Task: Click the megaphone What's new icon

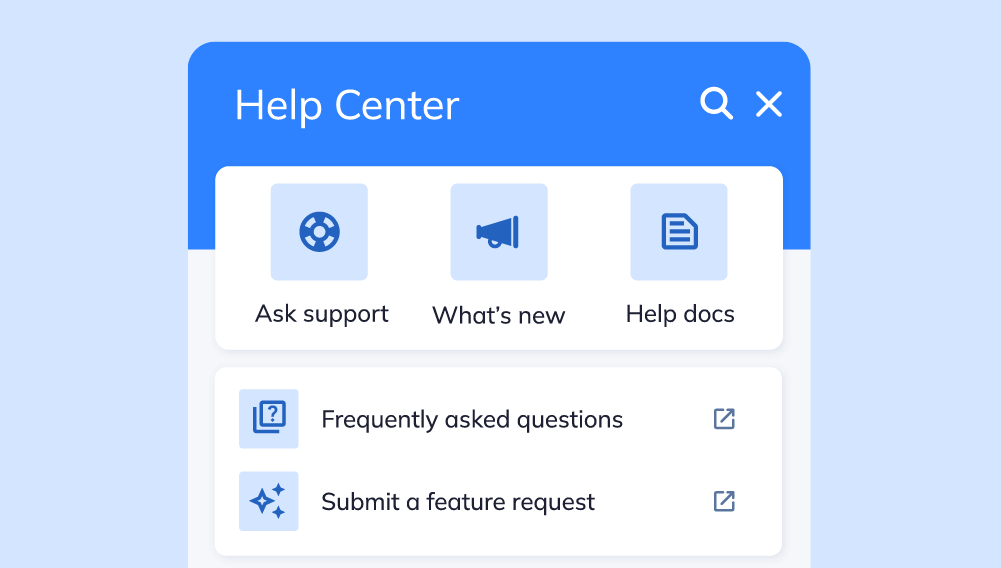Action: (498, 232)
